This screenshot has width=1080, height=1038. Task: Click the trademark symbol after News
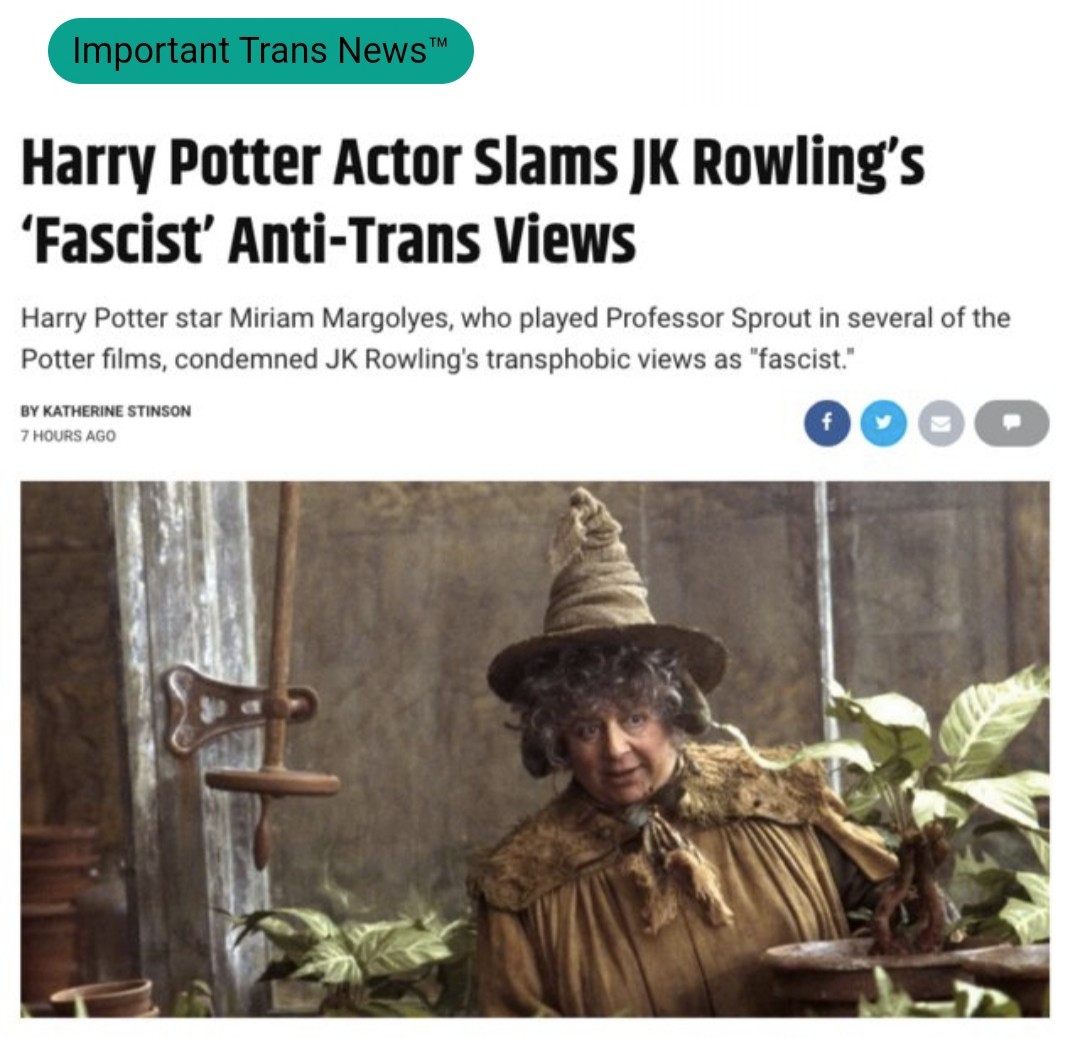[x=438, y=41]
